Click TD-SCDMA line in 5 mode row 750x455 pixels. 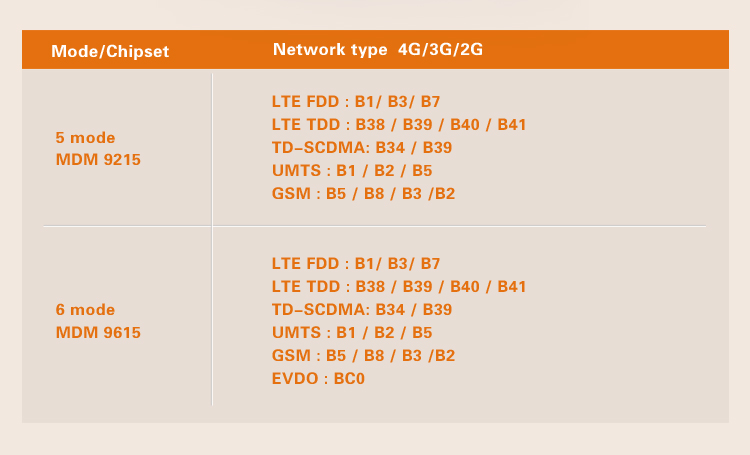pyautogui.click(x=362, y=147)
